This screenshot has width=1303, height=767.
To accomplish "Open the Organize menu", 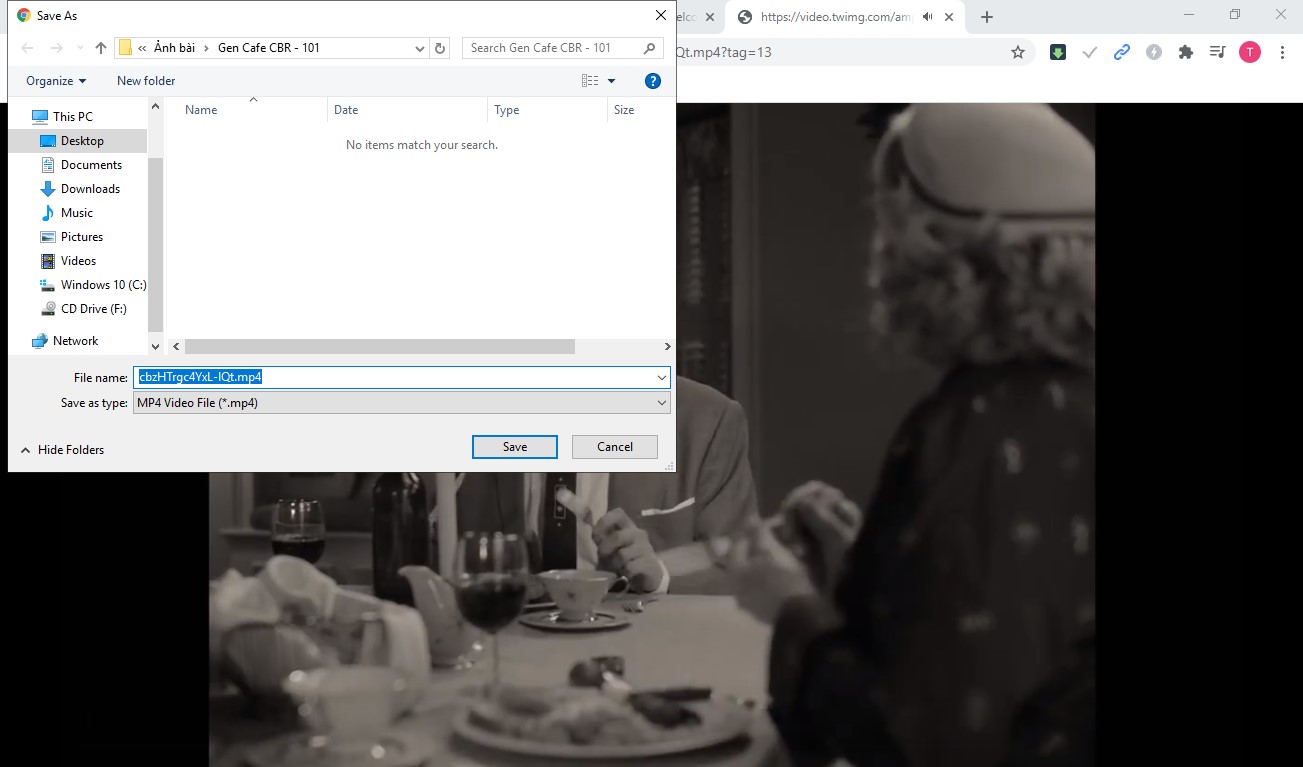I will pos(53,80).
